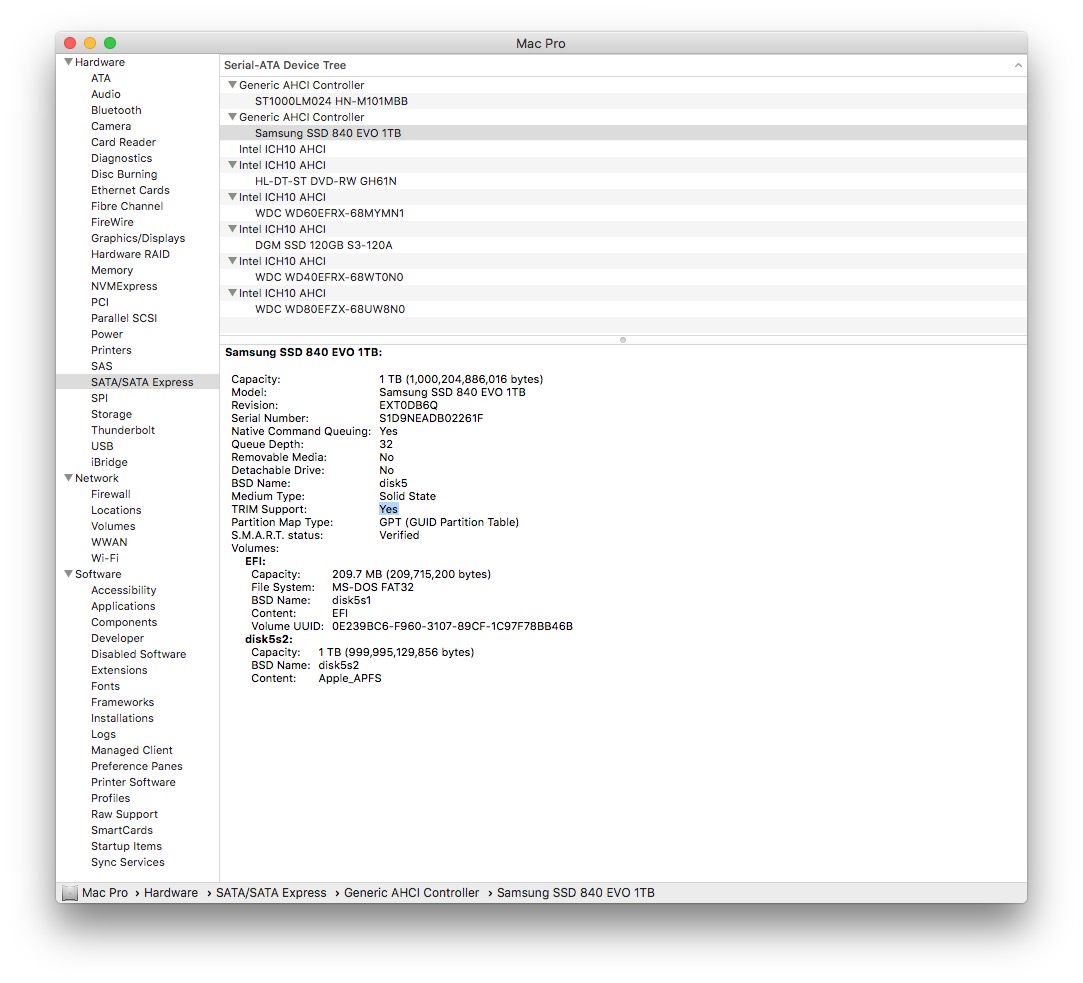Viewport: 1083px width, 983px height.
Task: Select WDC WD60EFRX-68MYMN1 drive
Action: pos(623,213)
